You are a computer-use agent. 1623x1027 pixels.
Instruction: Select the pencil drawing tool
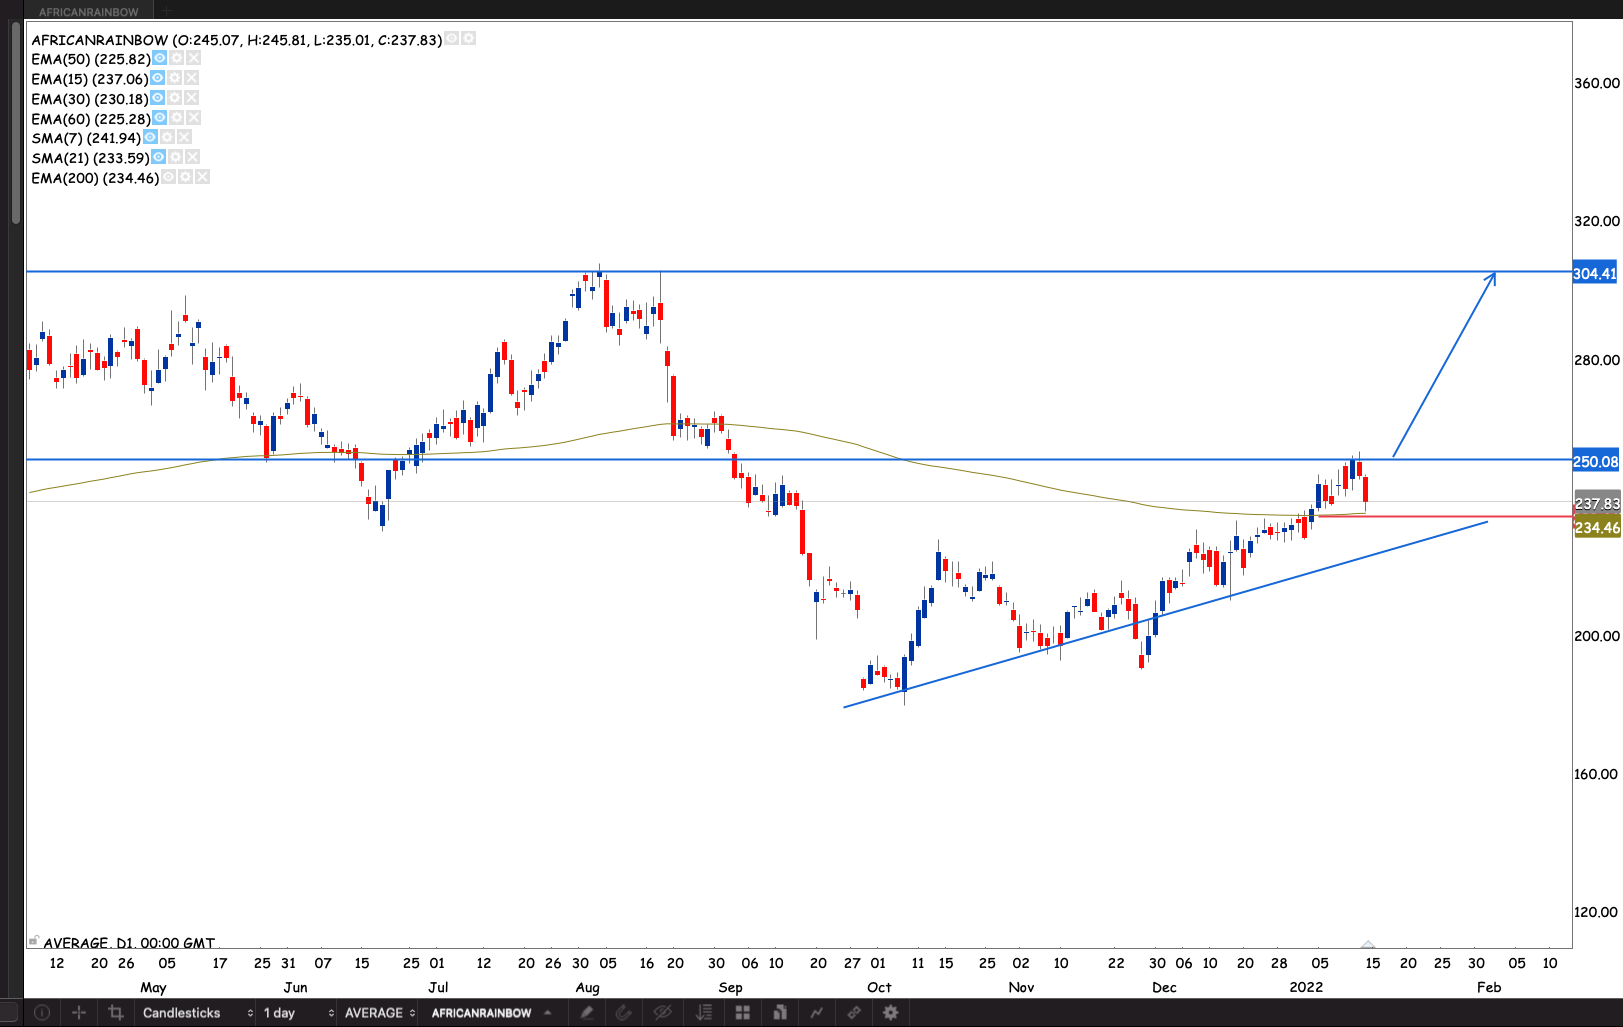[587, 1013]
